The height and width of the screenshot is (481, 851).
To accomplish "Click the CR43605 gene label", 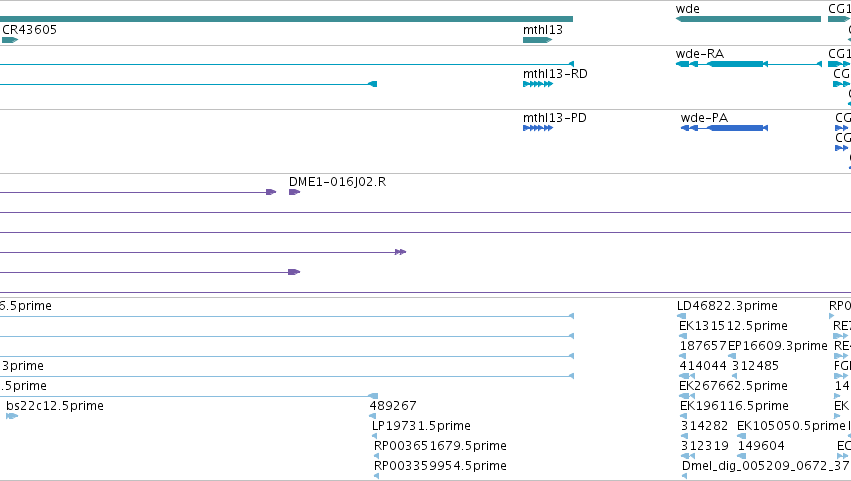I will (x=29, y=29).
